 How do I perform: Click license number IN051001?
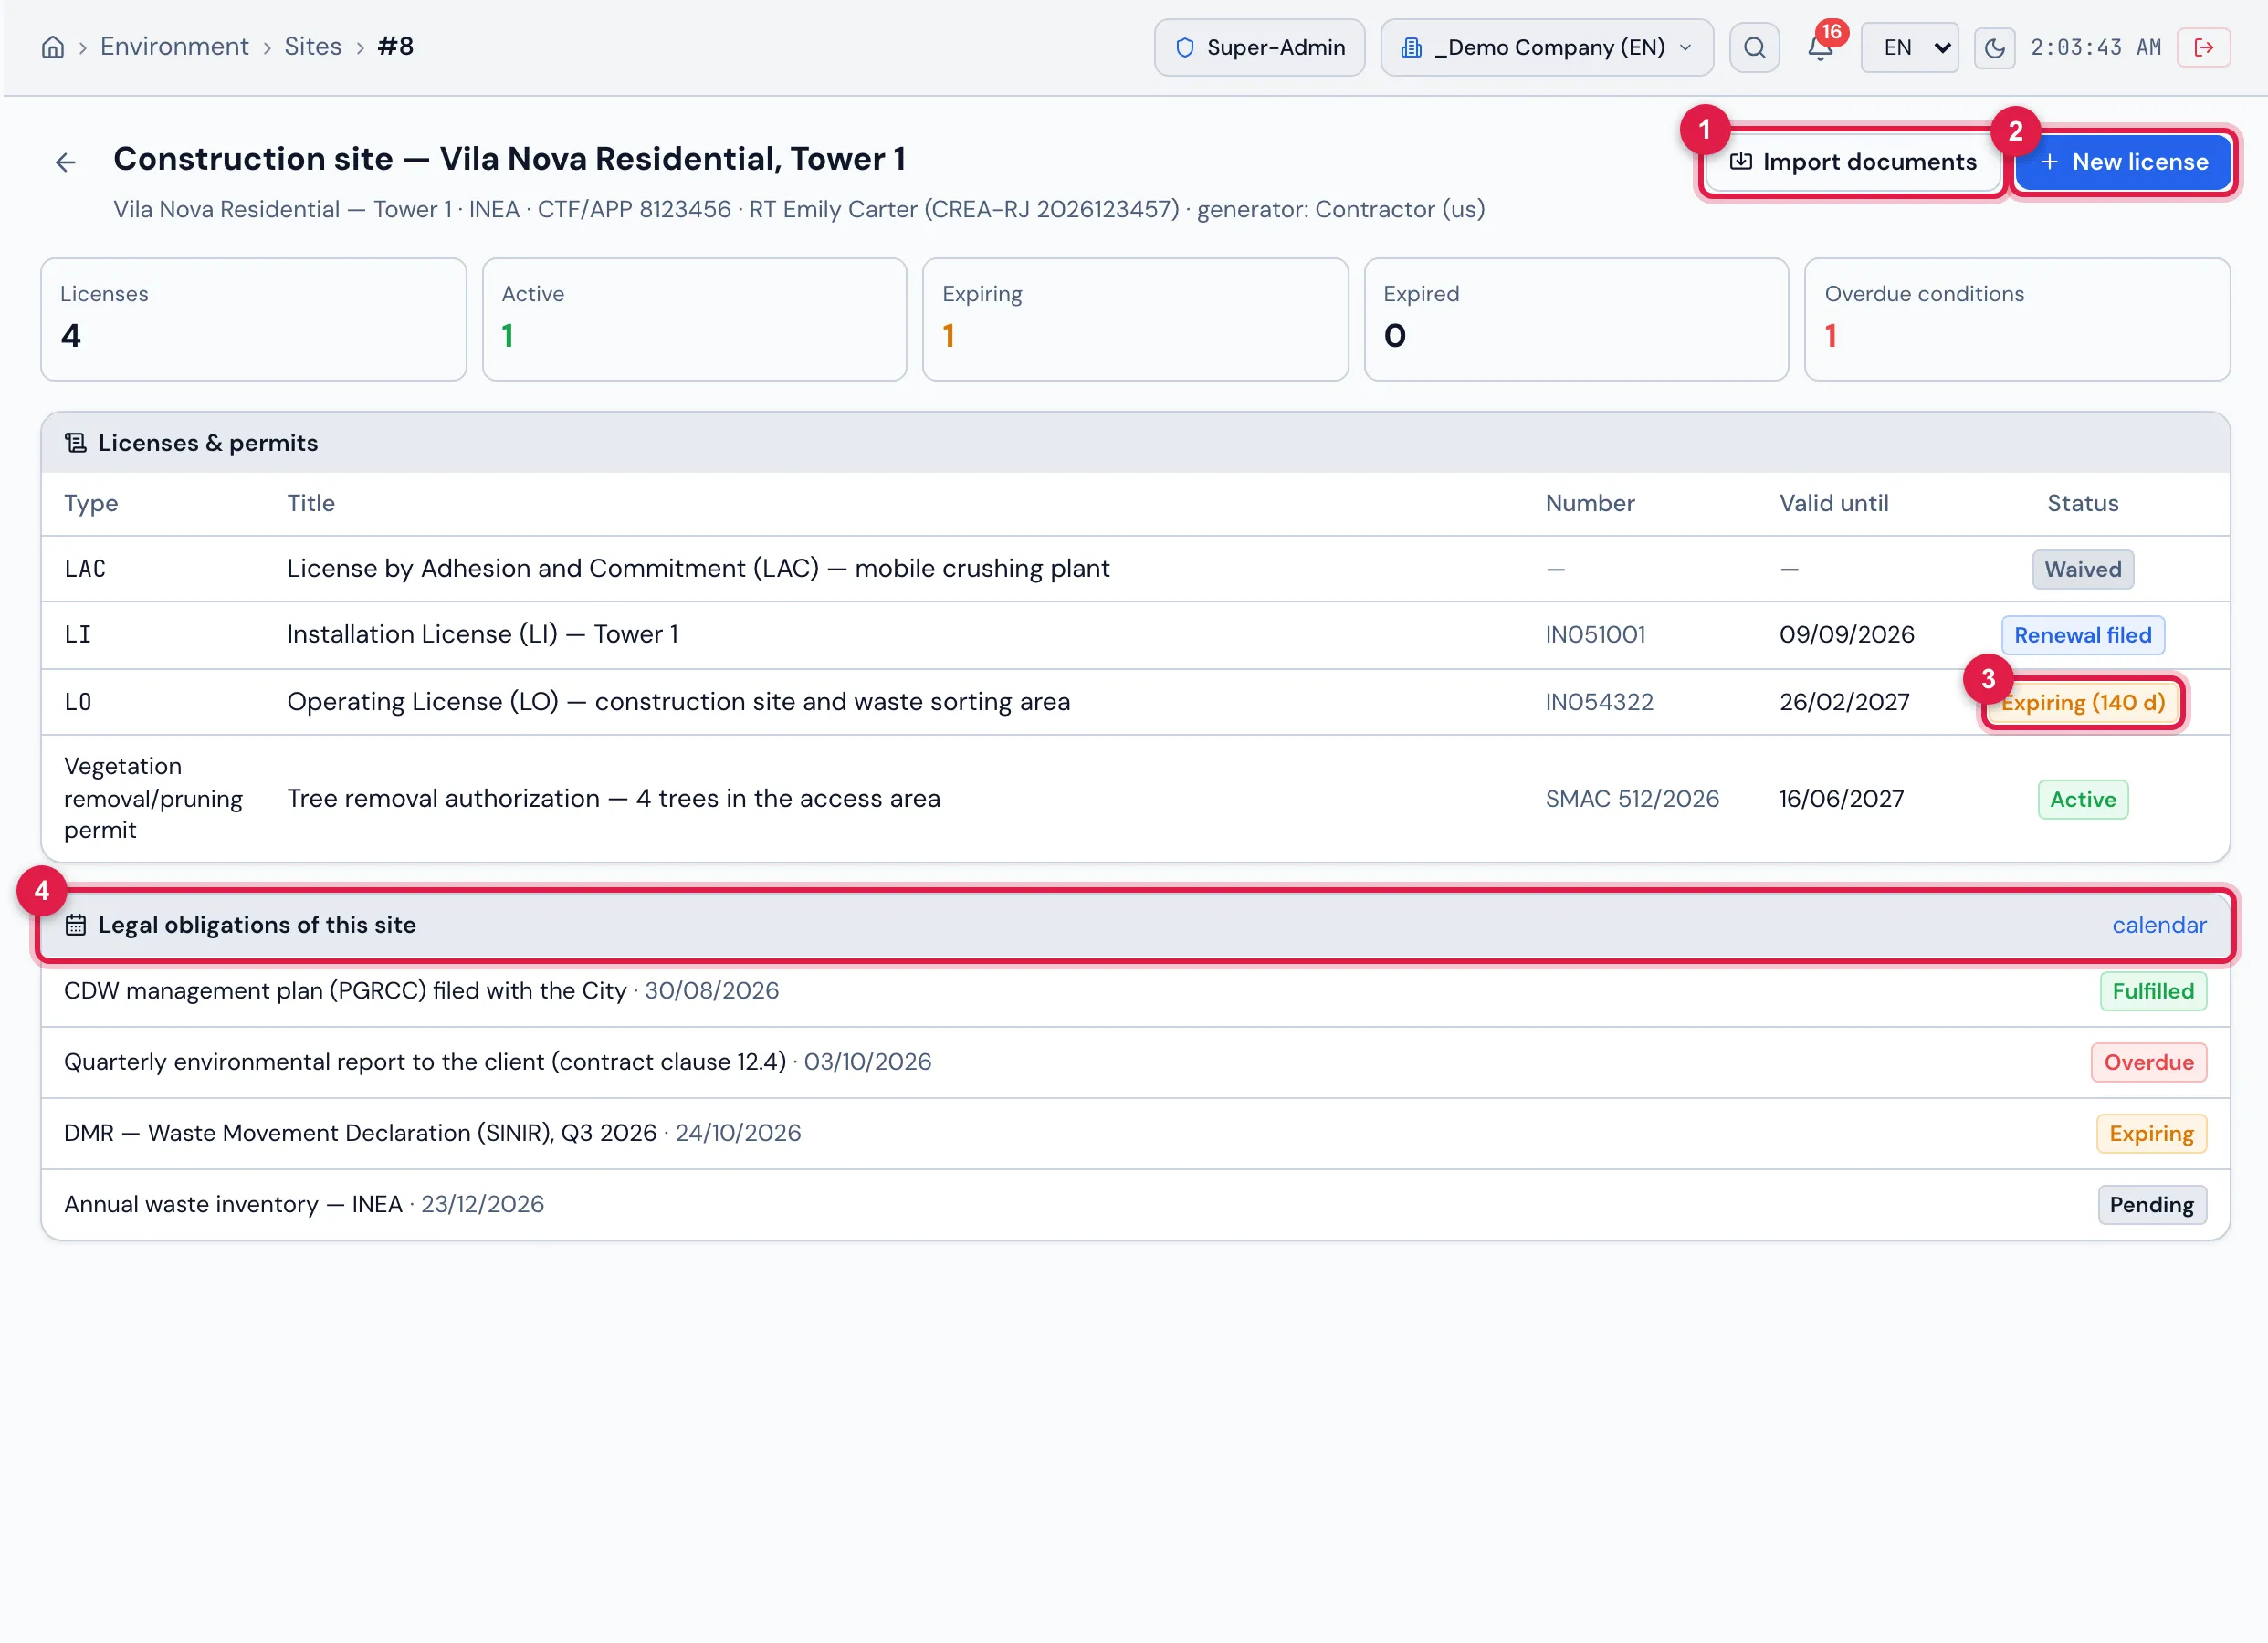(1595, 635)
